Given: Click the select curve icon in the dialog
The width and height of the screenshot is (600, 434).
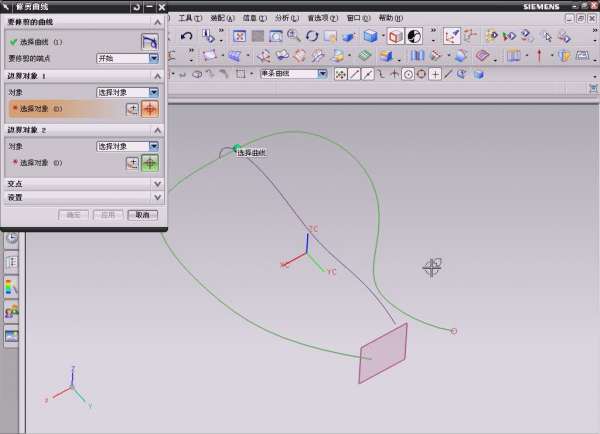Looking at the screenshot, I should click(x=149, y=42).
